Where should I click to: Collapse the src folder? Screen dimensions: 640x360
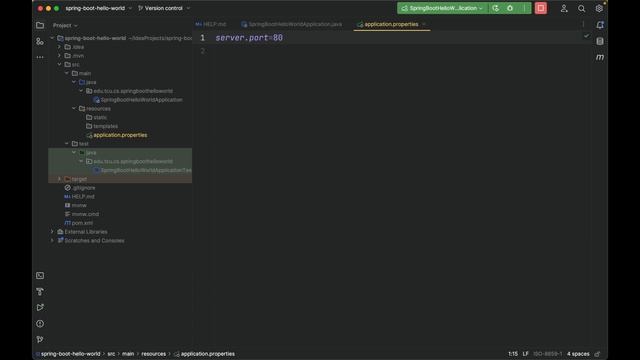[59, 64]
